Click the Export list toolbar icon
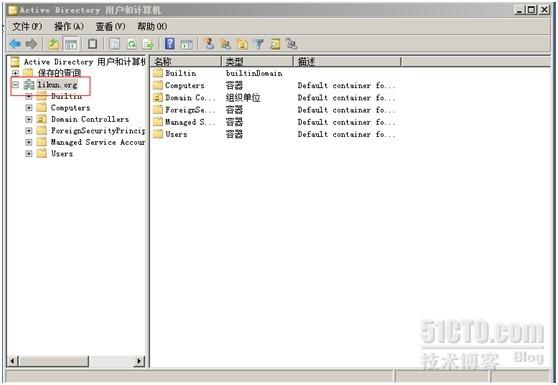The height and width of the screenshot is (385, 558). click(x=148, y=44)
